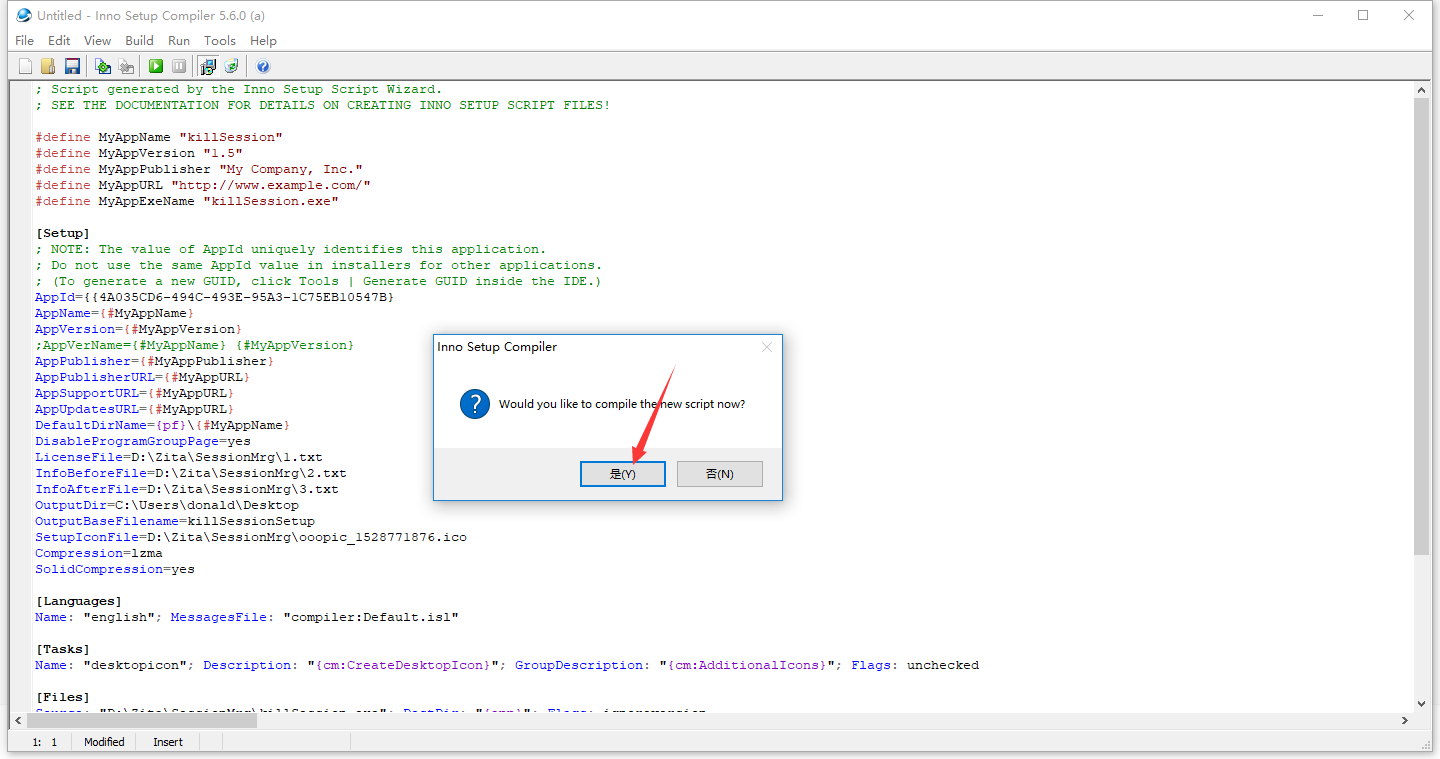Click the AppPublisher={#MyAppPublisher} line
The height and width of the screenshot is (759, 1440).
pyautogui.click(x=155, y=361)
